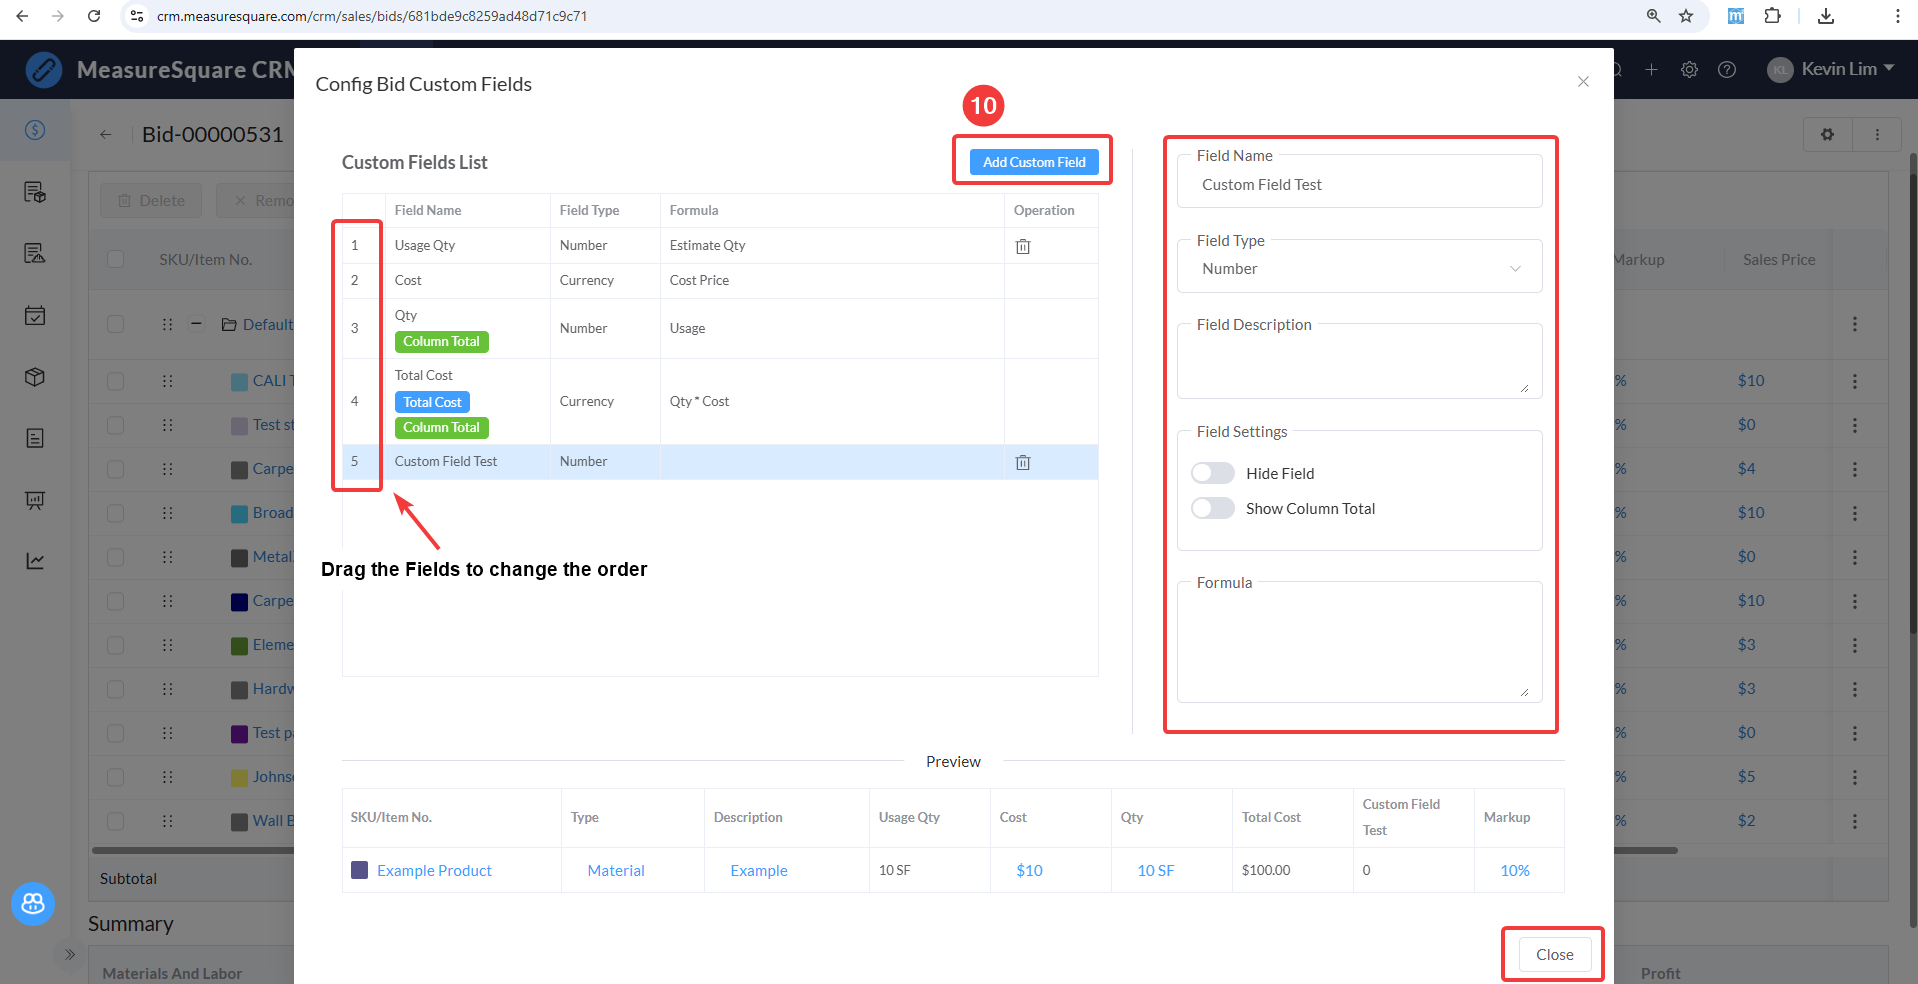This screenshot has width=1918, height=984.
Task: Check the Default group row checkbox
Action: click(x=116, y=324)
